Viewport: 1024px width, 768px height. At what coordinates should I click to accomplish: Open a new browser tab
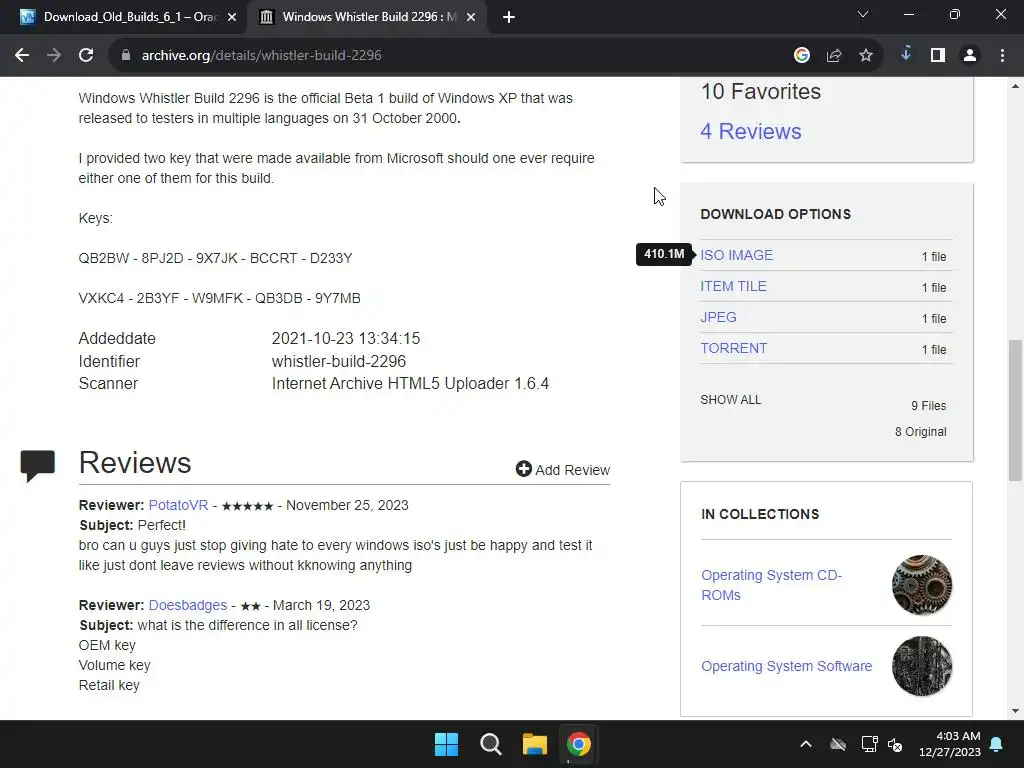[x=509, y=17]
